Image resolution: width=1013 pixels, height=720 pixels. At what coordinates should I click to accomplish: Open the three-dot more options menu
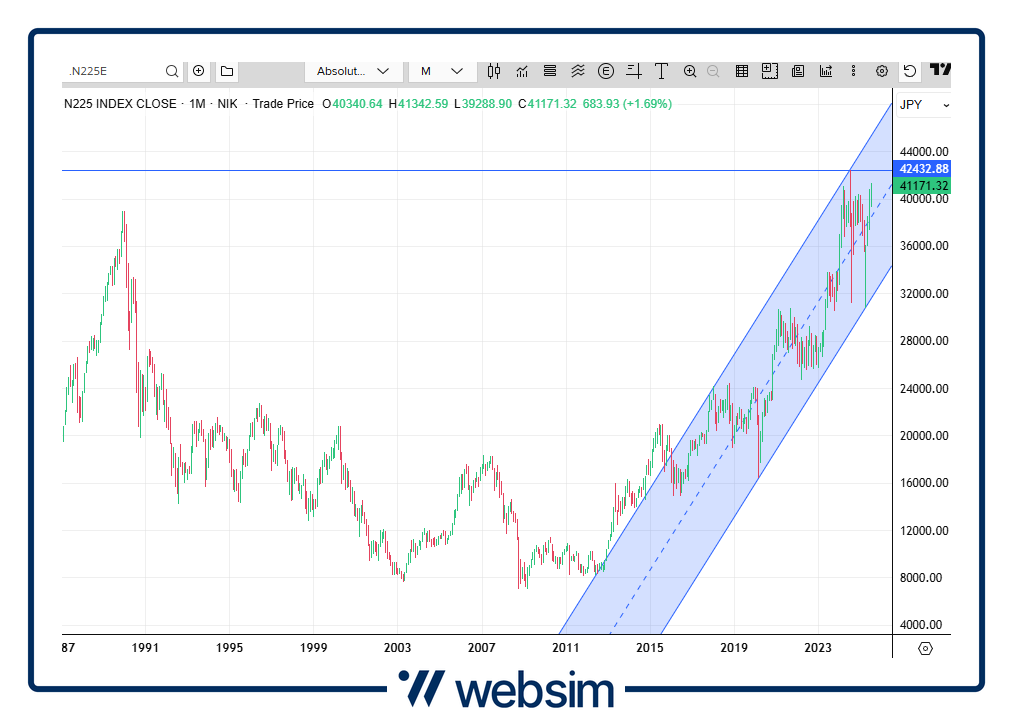[853, 71]
